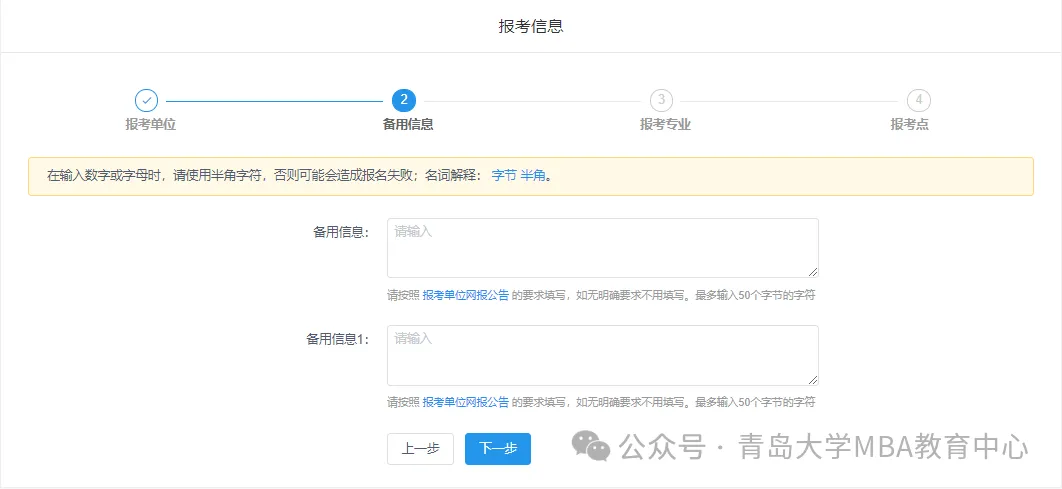Select the 备用信息 step label
1062x489 pixels.
[408, 125]
